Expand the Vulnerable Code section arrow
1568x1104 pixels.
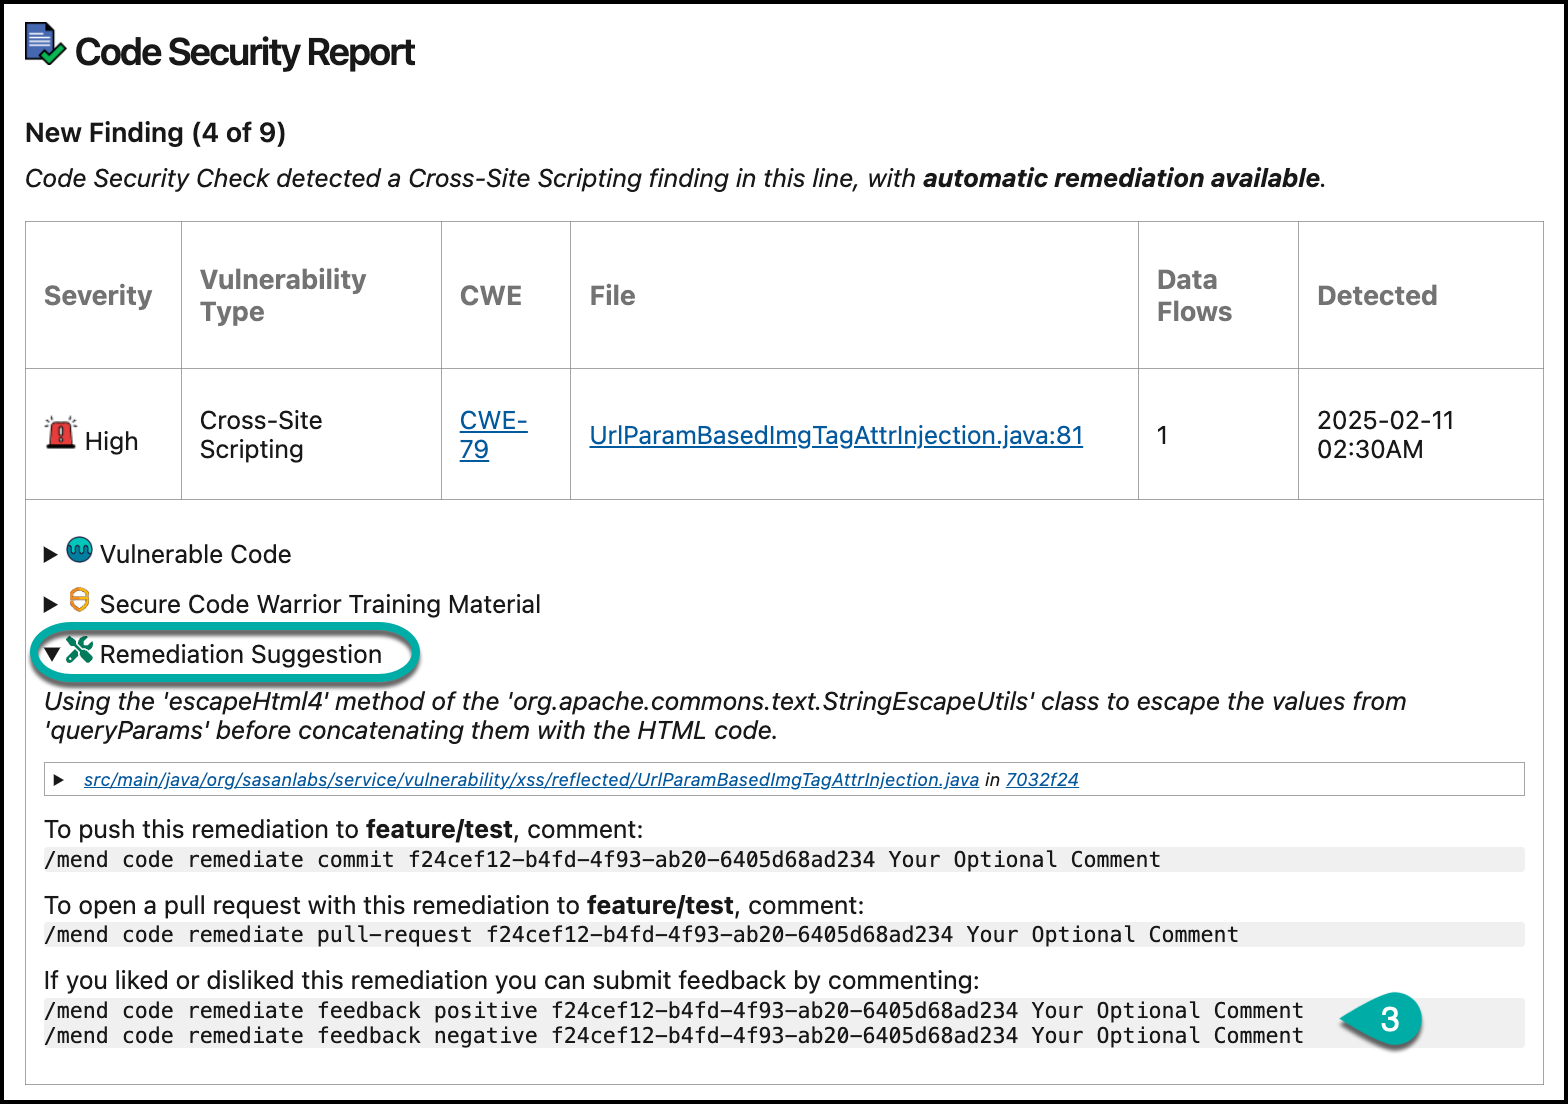[51, 555]
